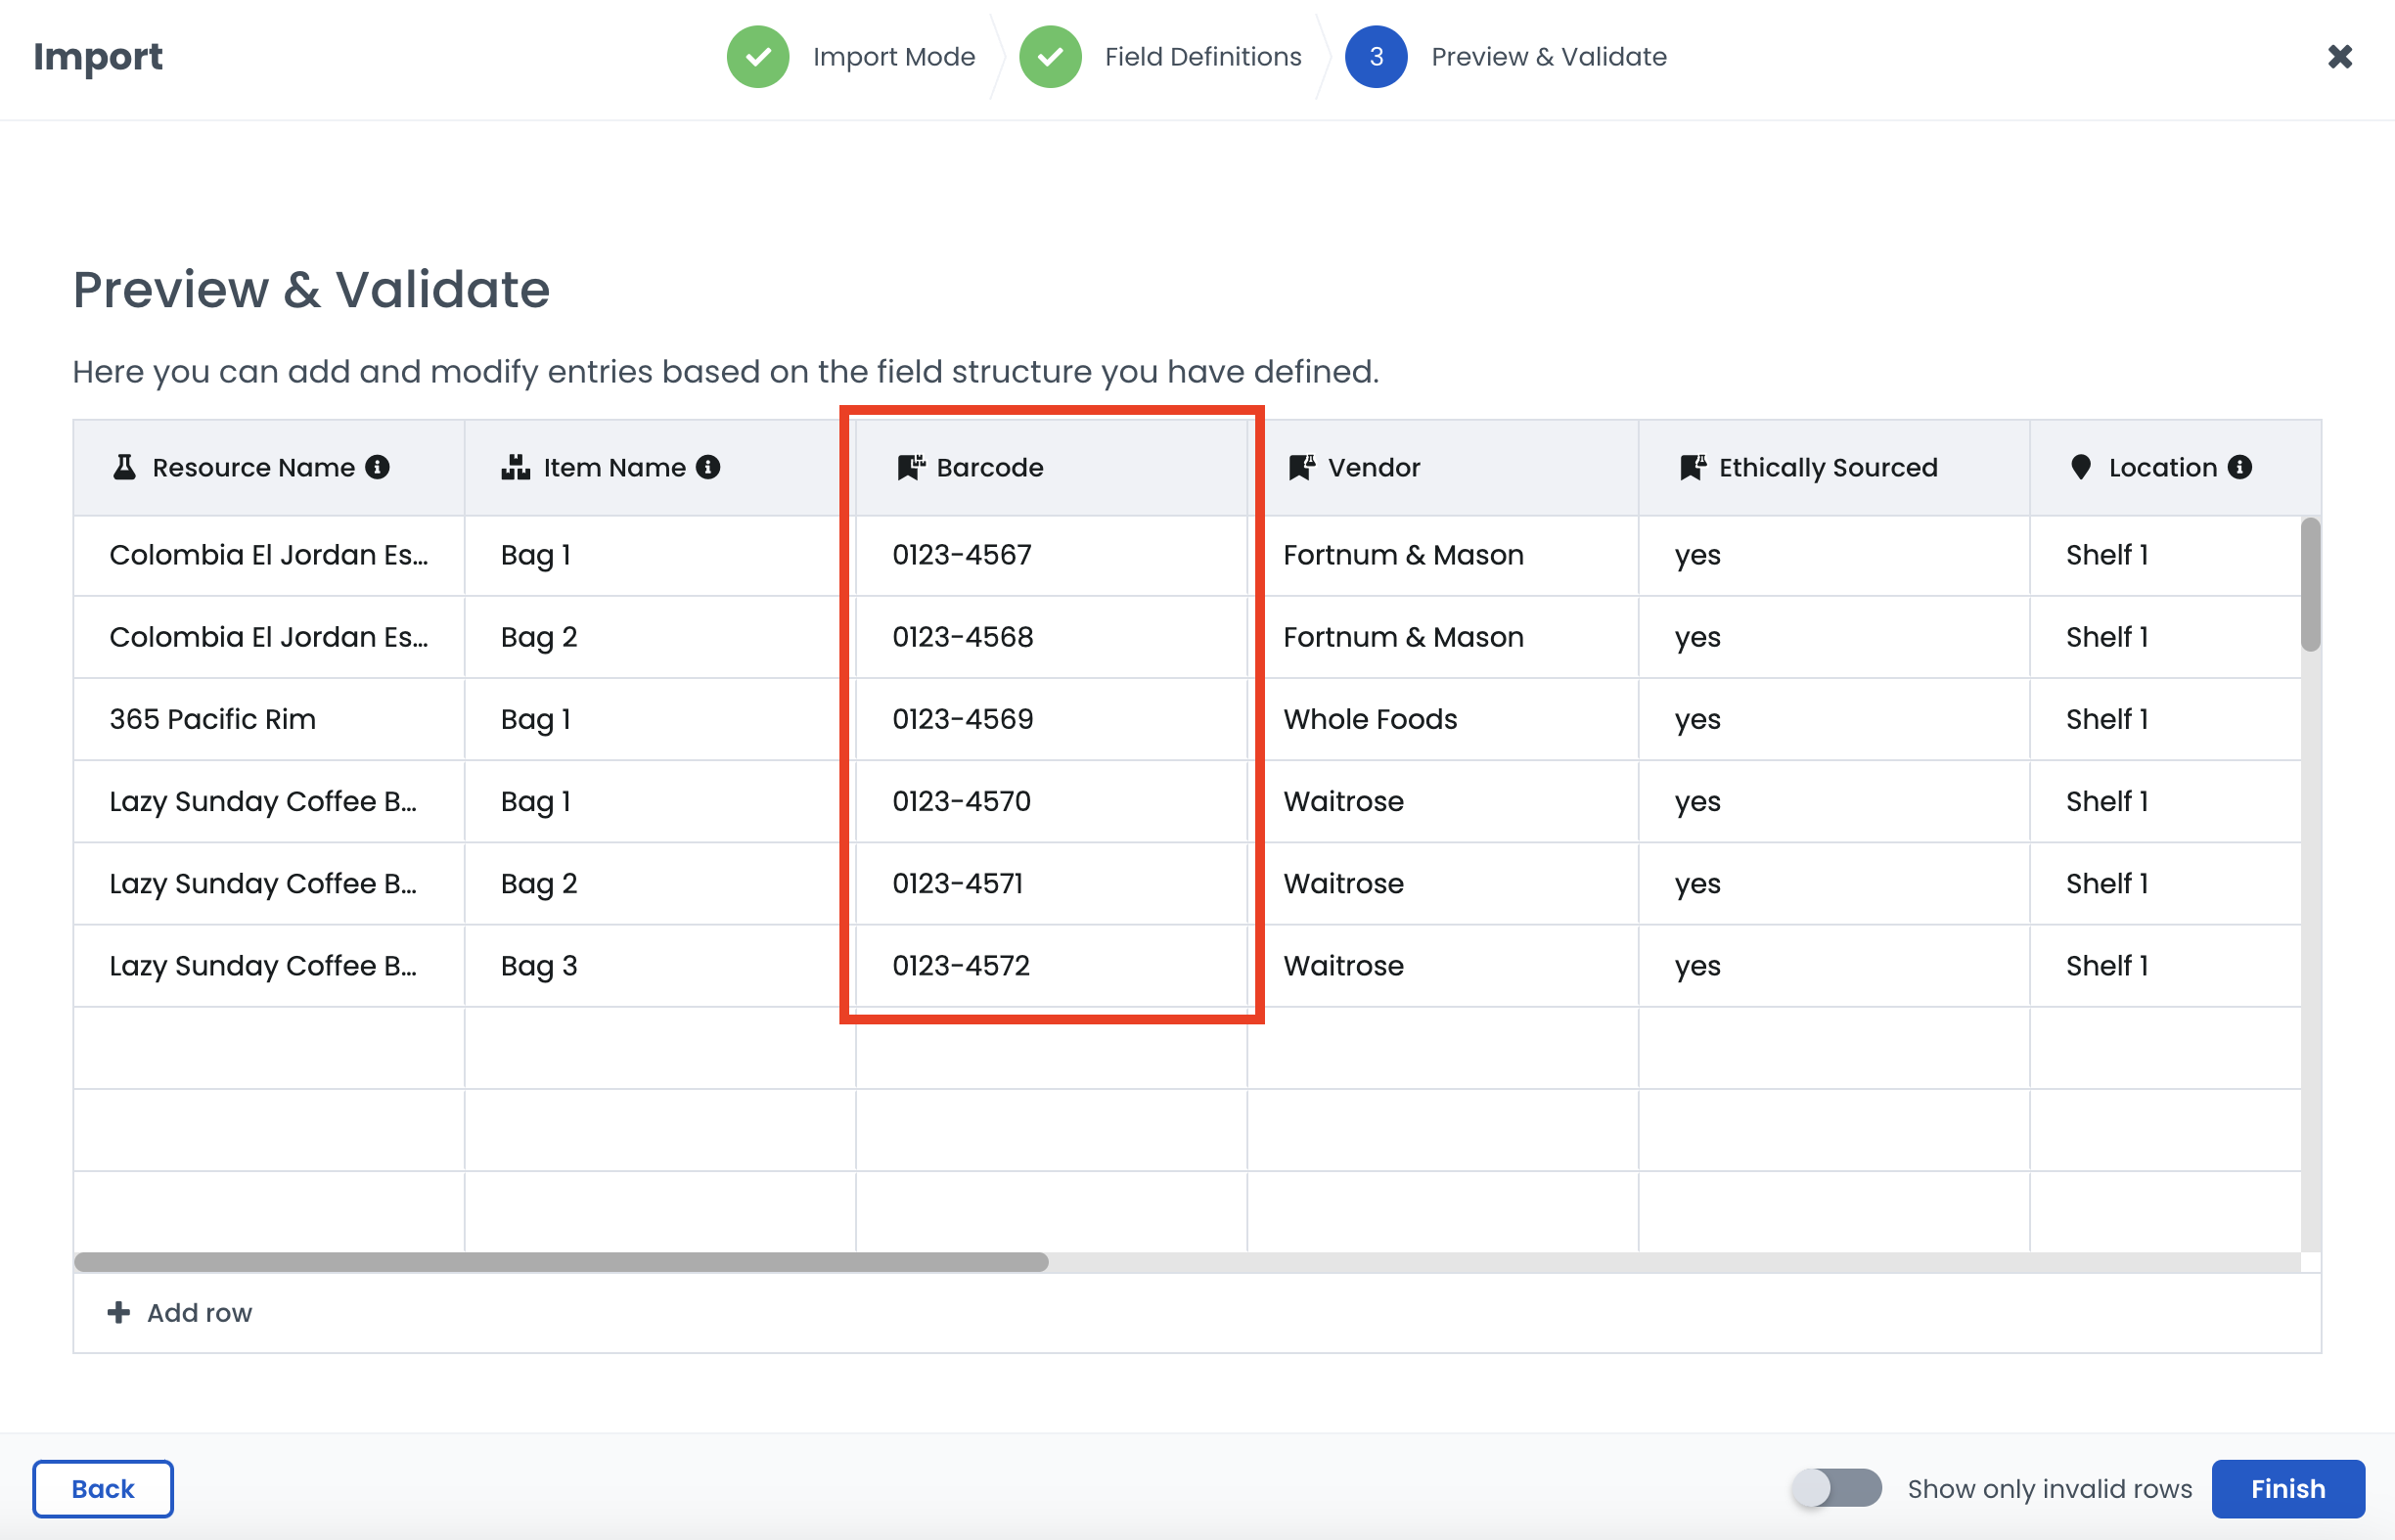Close the Import dialog
This screenshot has width=2395, height=1540.
[2339, 57]
